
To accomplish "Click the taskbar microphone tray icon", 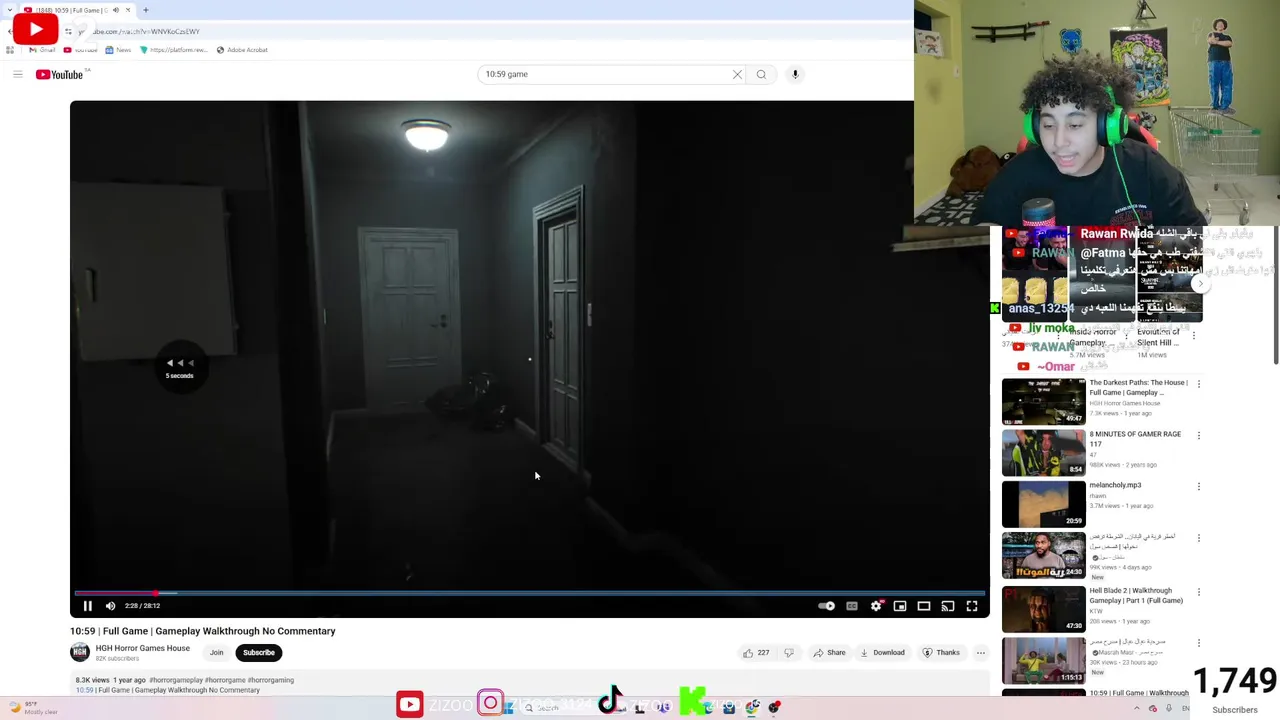I will tap(1169, 708).
